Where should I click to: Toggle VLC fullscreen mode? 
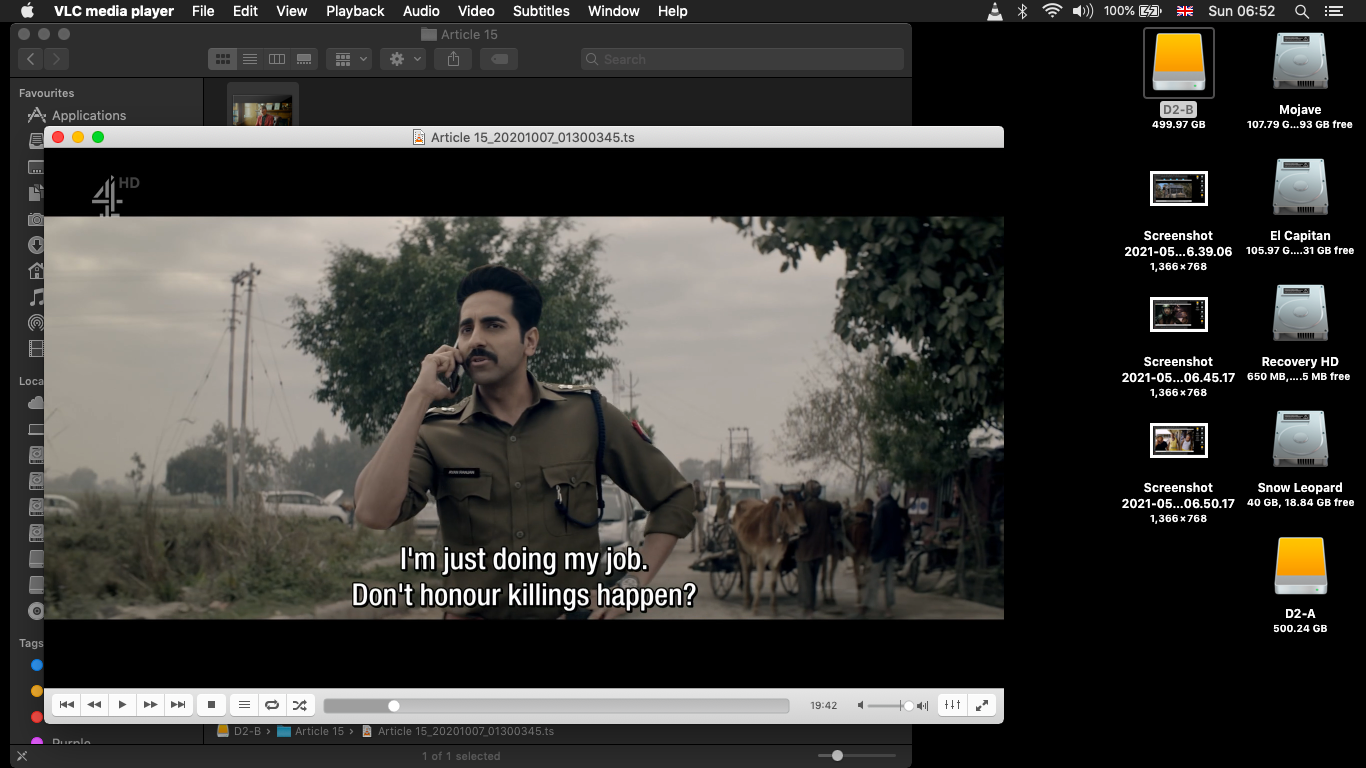coord(982,705)
